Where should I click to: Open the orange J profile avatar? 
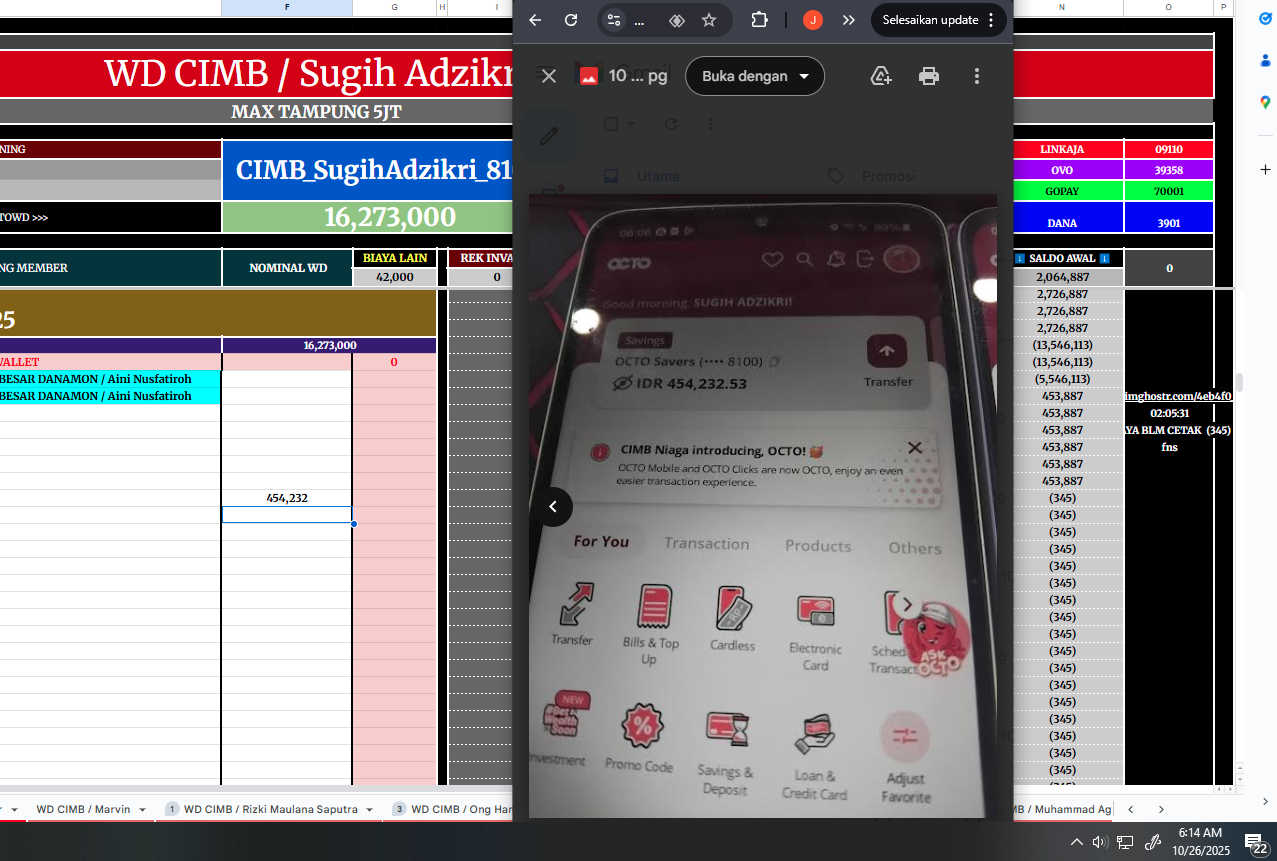click(813, 20)
